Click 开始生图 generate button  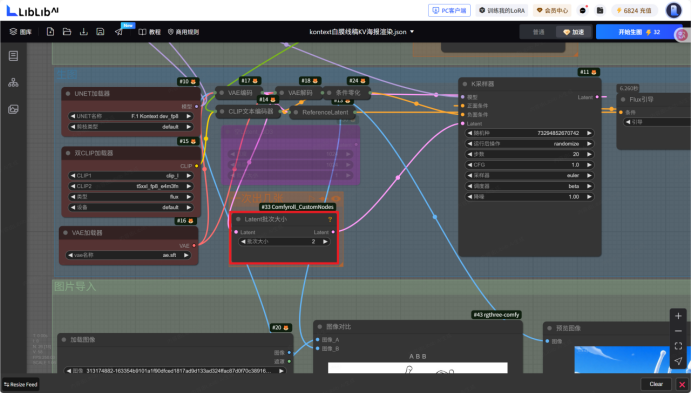click(x=639, y=32)
